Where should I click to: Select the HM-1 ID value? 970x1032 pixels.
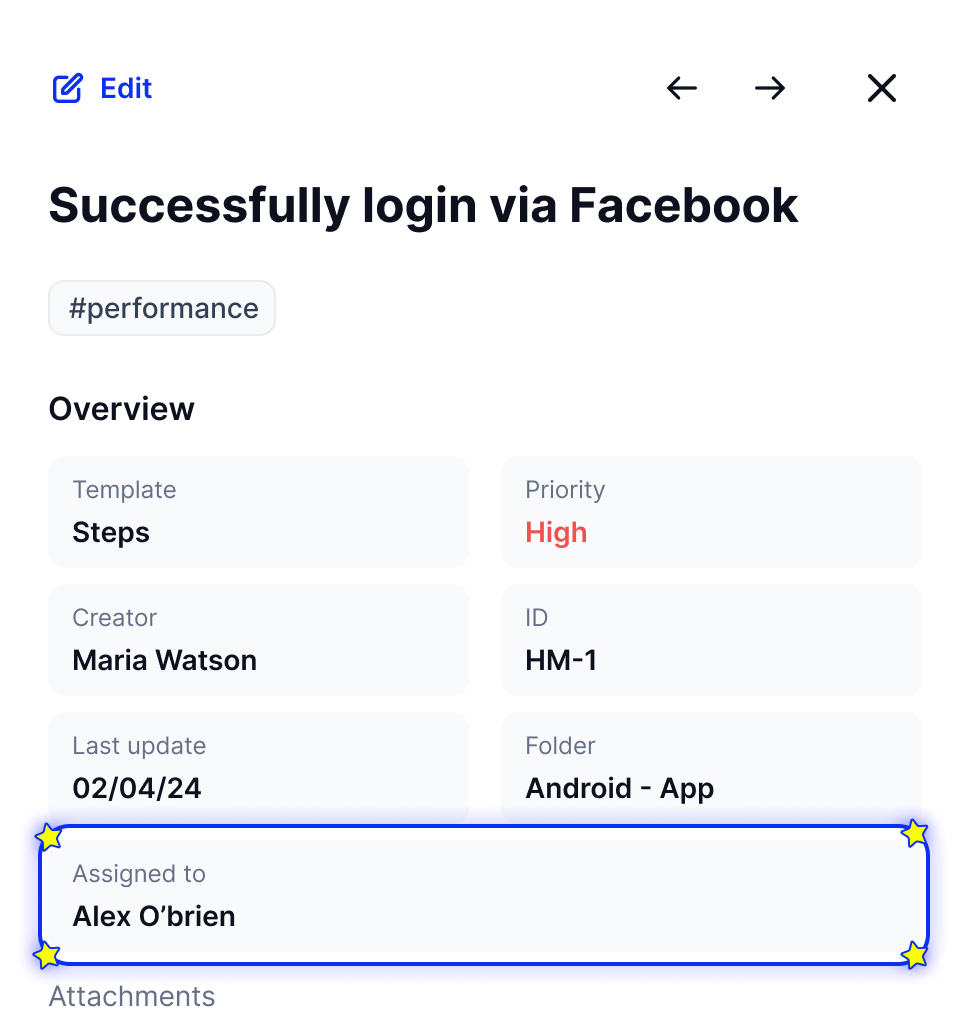pos(561,660)
